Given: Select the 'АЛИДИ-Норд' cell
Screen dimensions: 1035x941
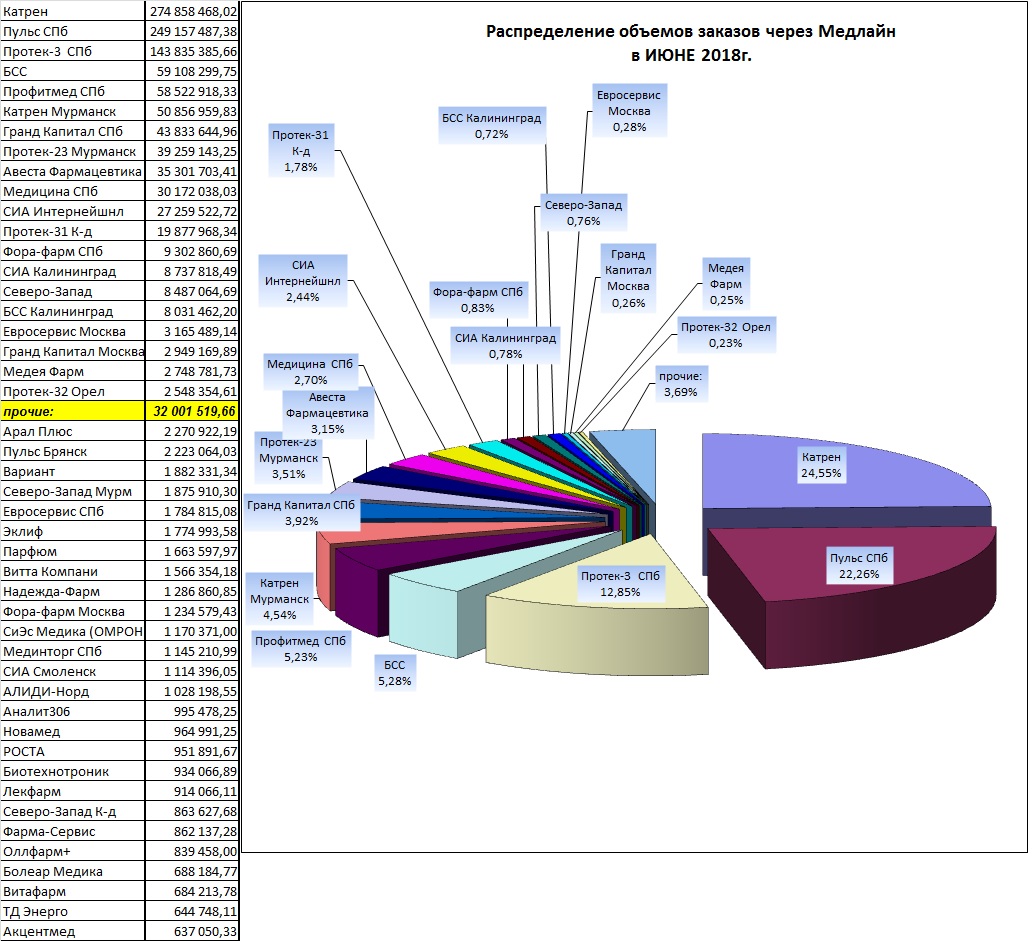Looking at the screenshot, I should [x=73, y=692].
